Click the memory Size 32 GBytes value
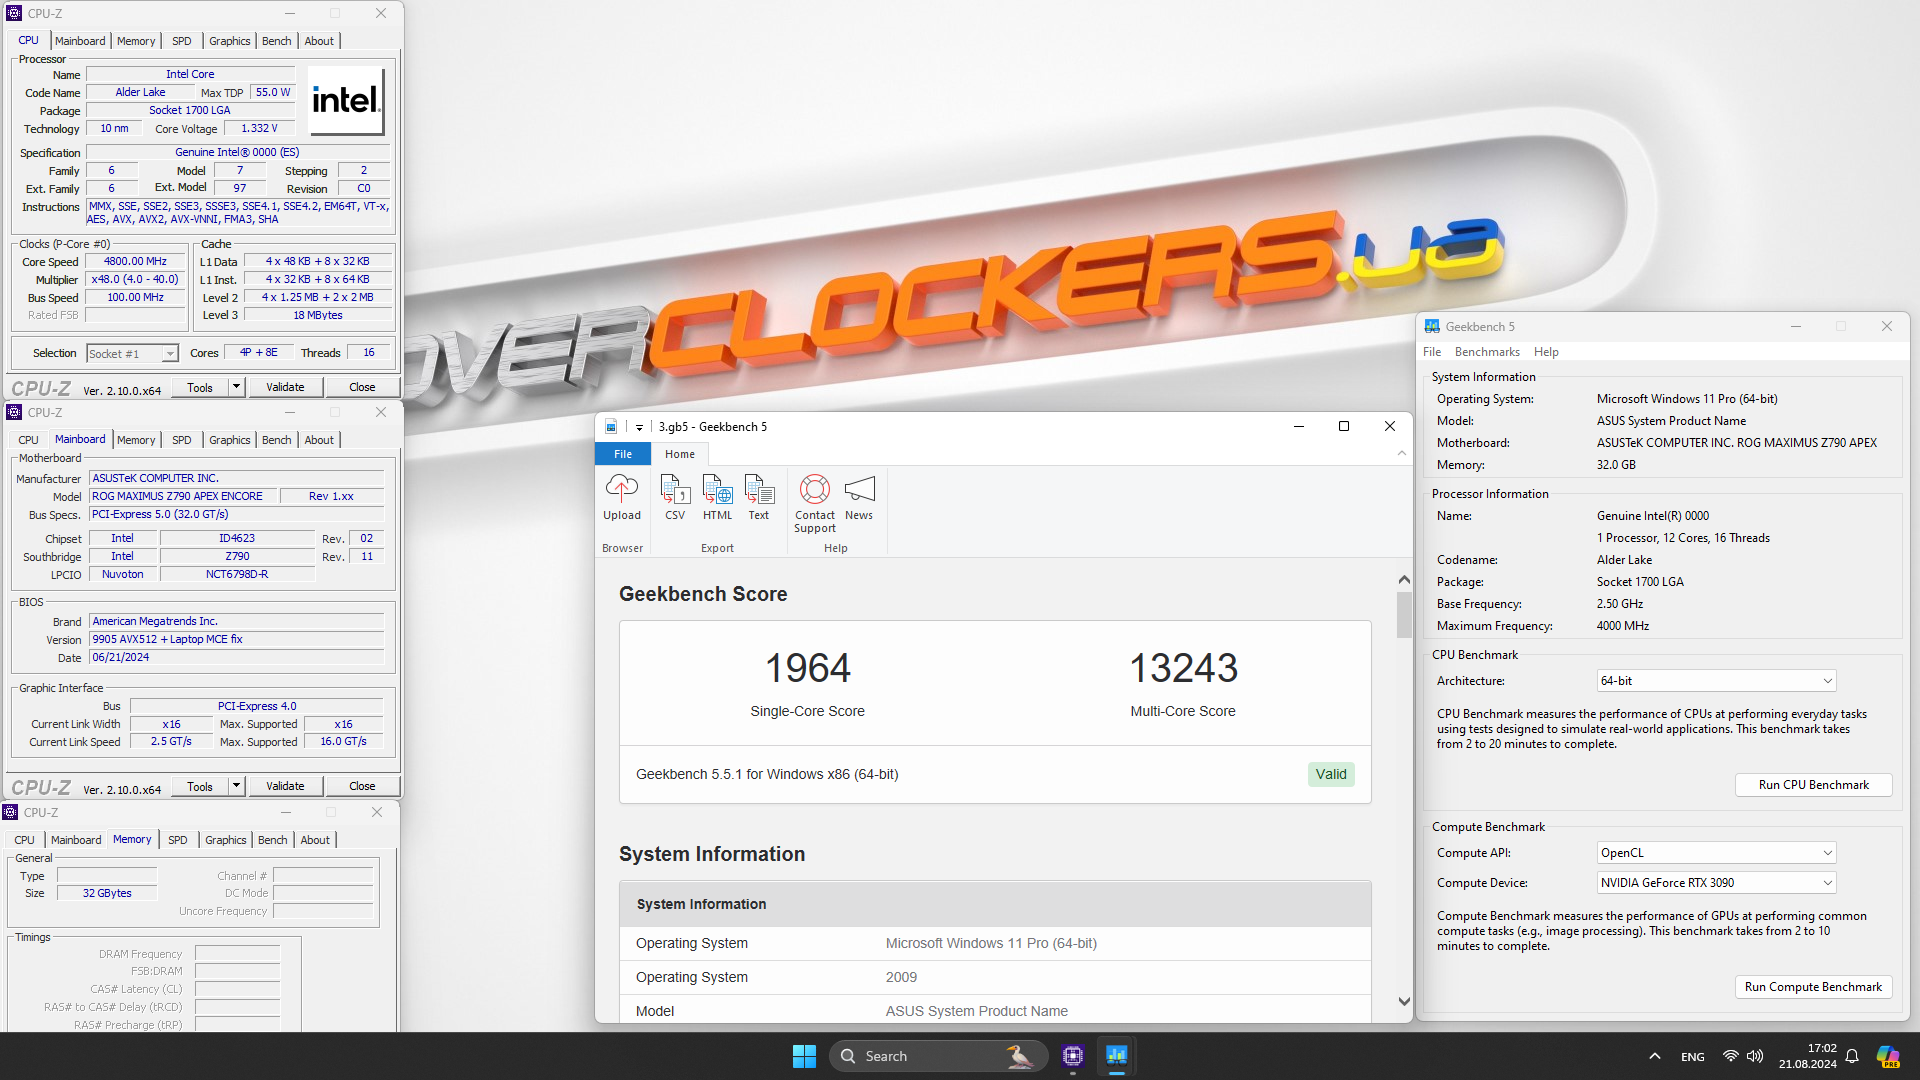Screen dimensions: 1920x1080 [x=107, y=893]
